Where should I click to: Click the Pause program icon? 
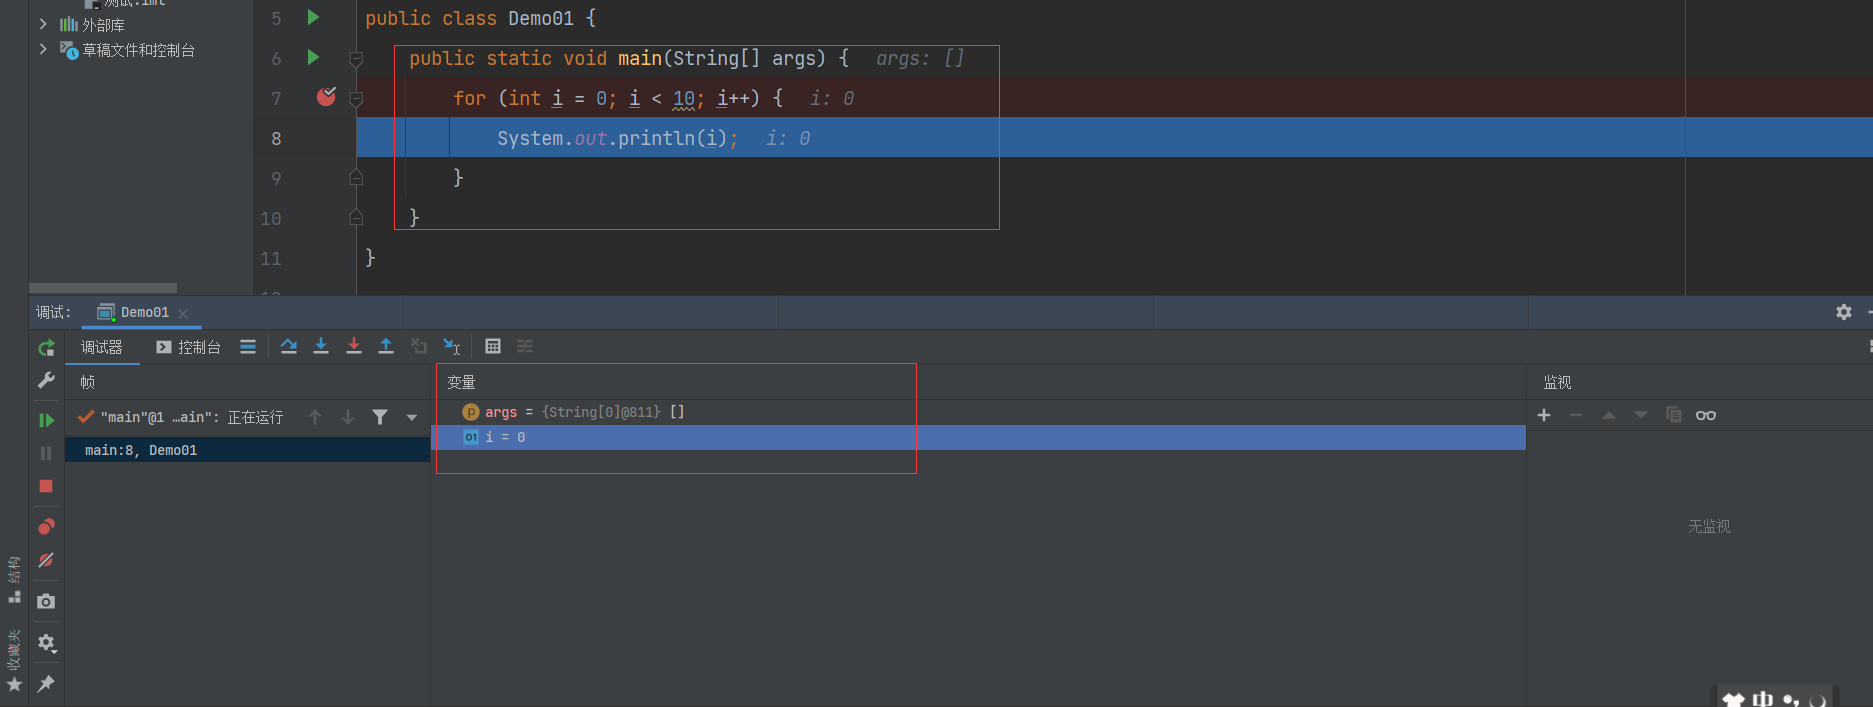pyautogui.click(x=46, y=453)
